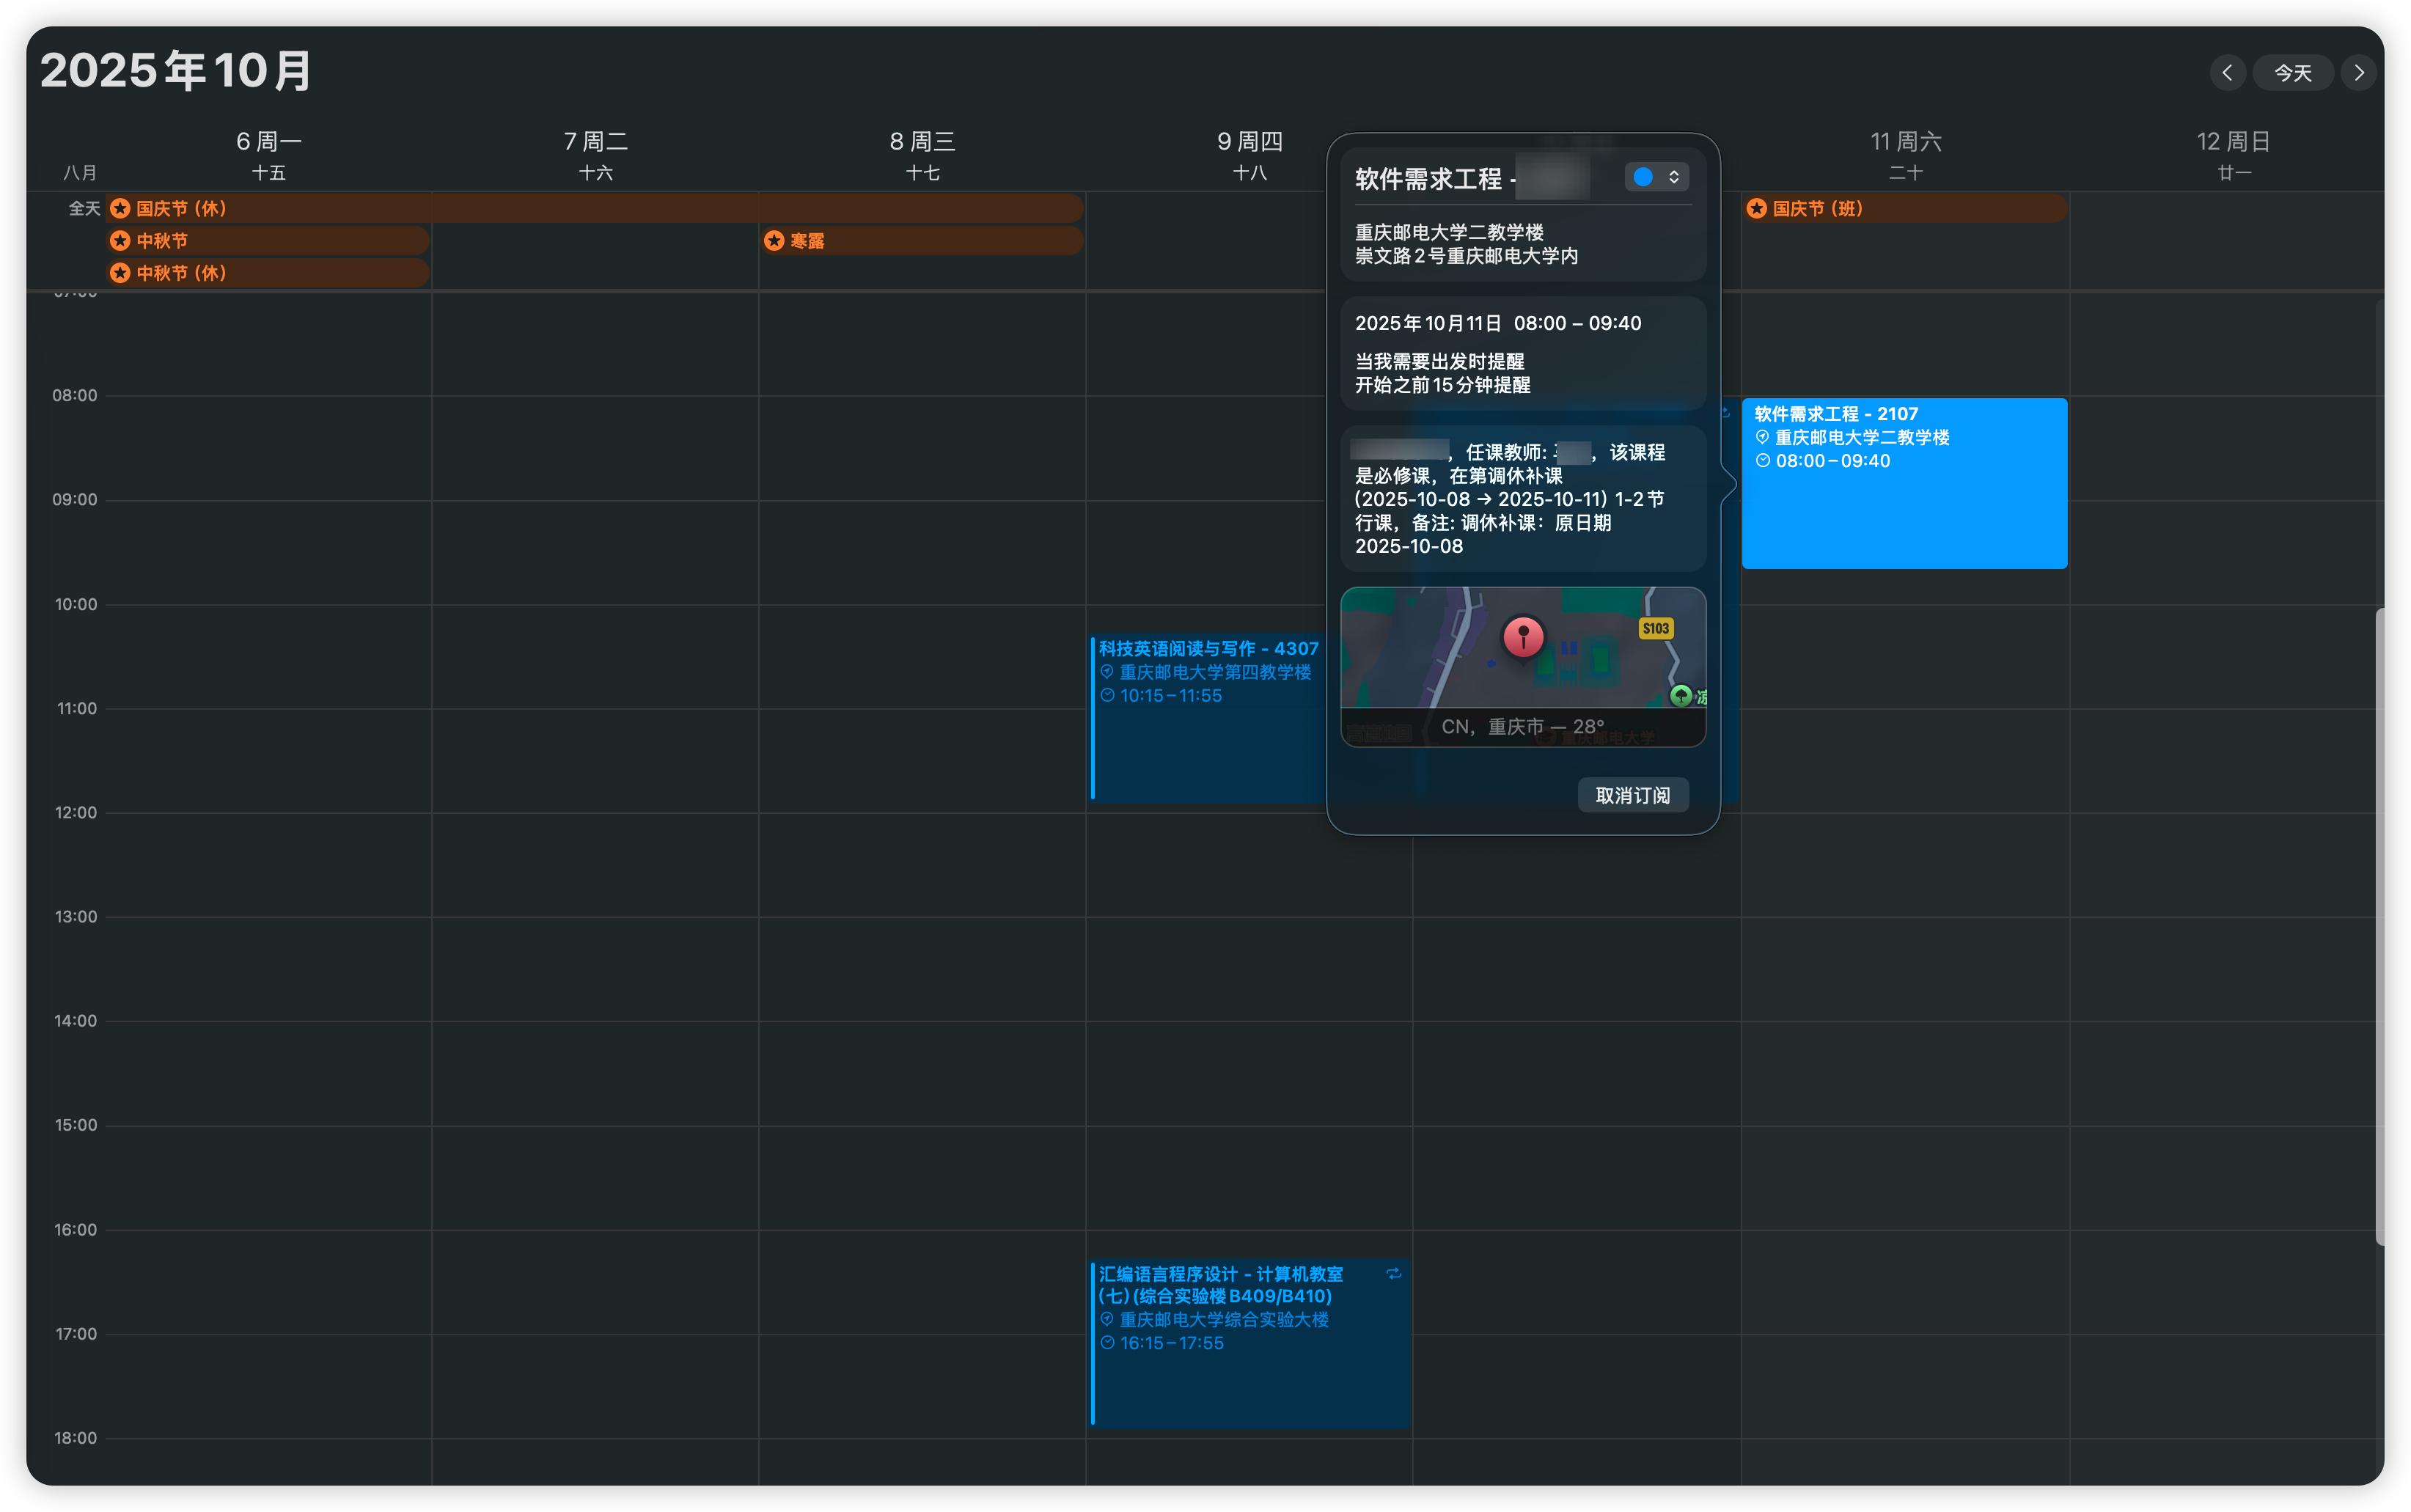Click the 今天 button
The height and width of the screenshot is (1512, 2411).
coord(2292,73)
